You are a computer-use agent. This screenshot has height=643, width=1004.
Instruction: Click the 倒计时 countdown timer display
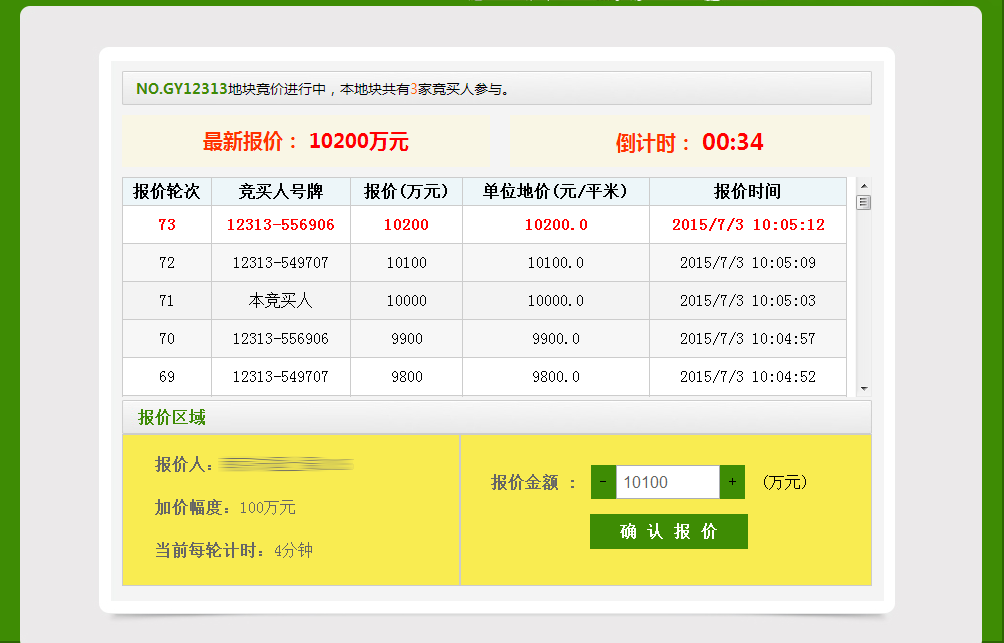(x=690, y=142)
